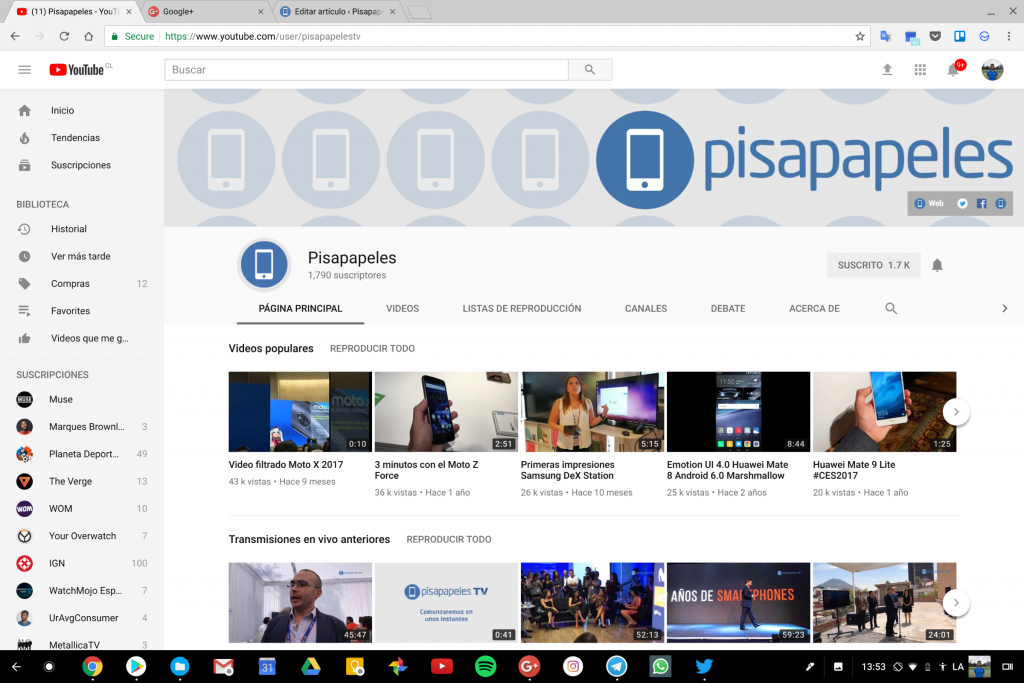Open The Verge subscription
Image resolution: width=1024 pixels, height=683 pixels.
(x=82, y=481)
